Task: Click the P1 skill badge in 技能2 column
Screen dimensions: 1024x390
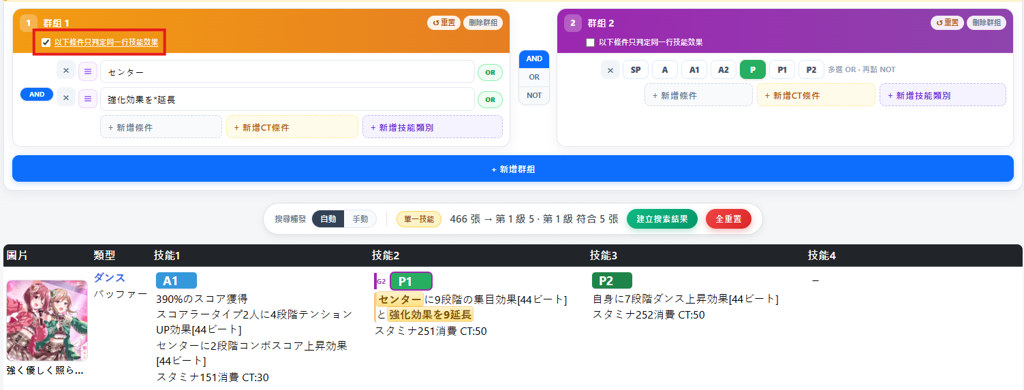Action: (411, 281)
